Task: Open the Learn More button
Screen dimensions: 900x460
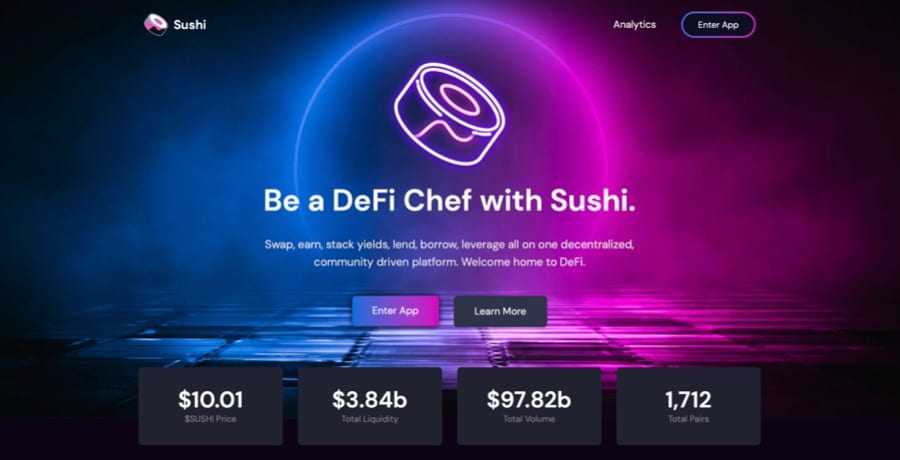Action: pyautogui.click(x=500, y=311)
